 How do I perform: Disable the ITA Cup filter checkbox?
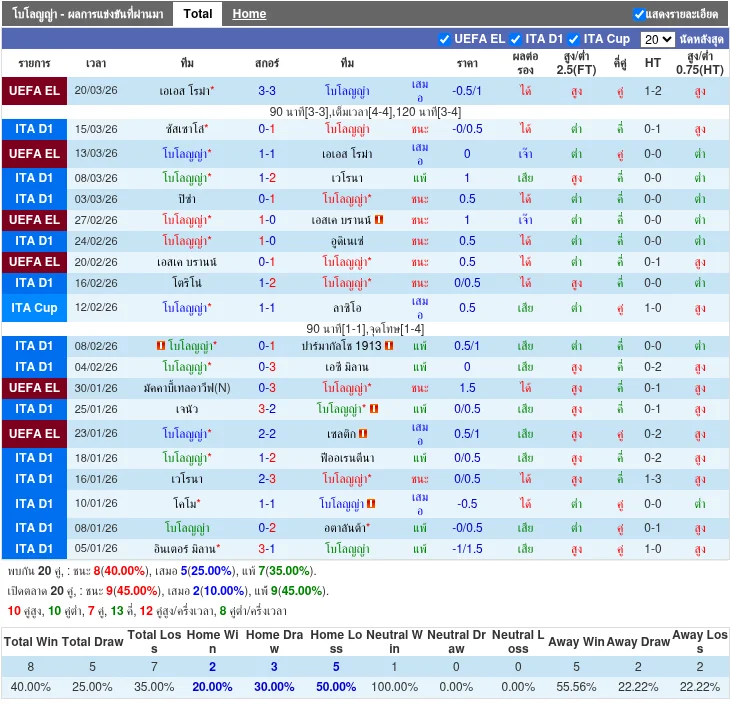pos(574,39)
